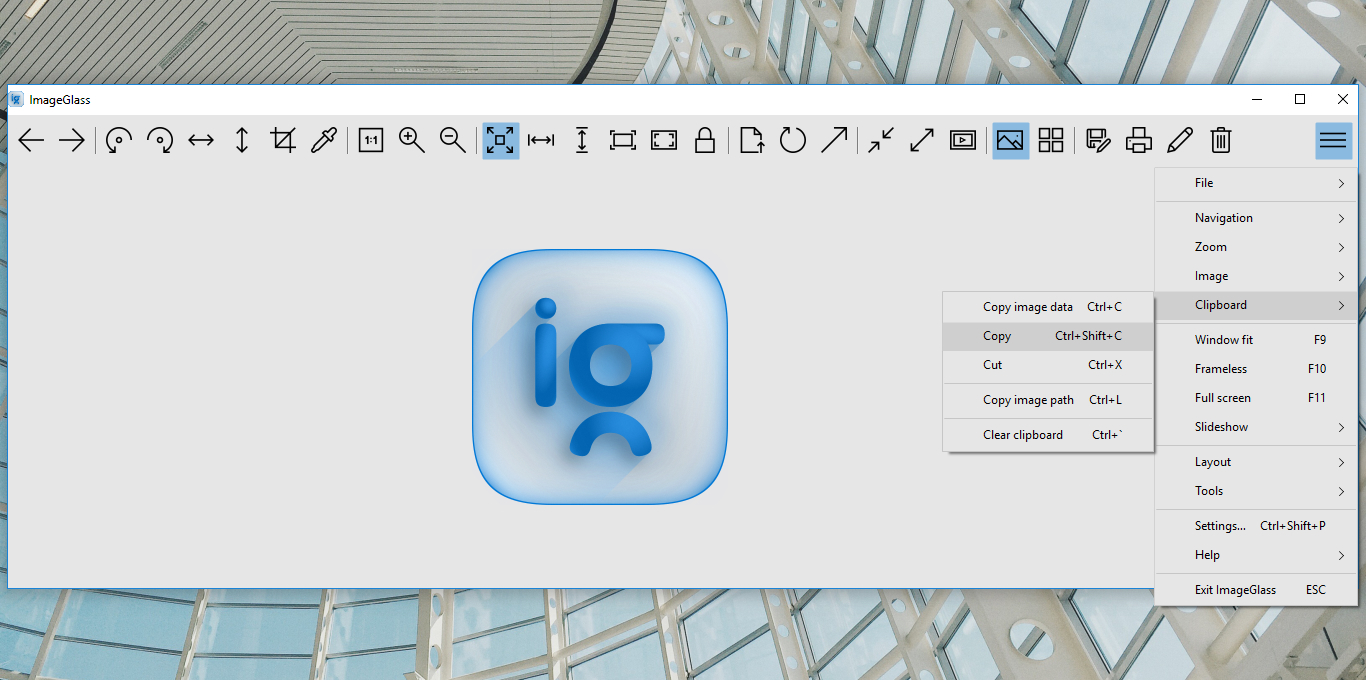The width and height of the screenshot is (1366, 680).
Task: Select the Crop tool
Action: (x=283, y=141)
